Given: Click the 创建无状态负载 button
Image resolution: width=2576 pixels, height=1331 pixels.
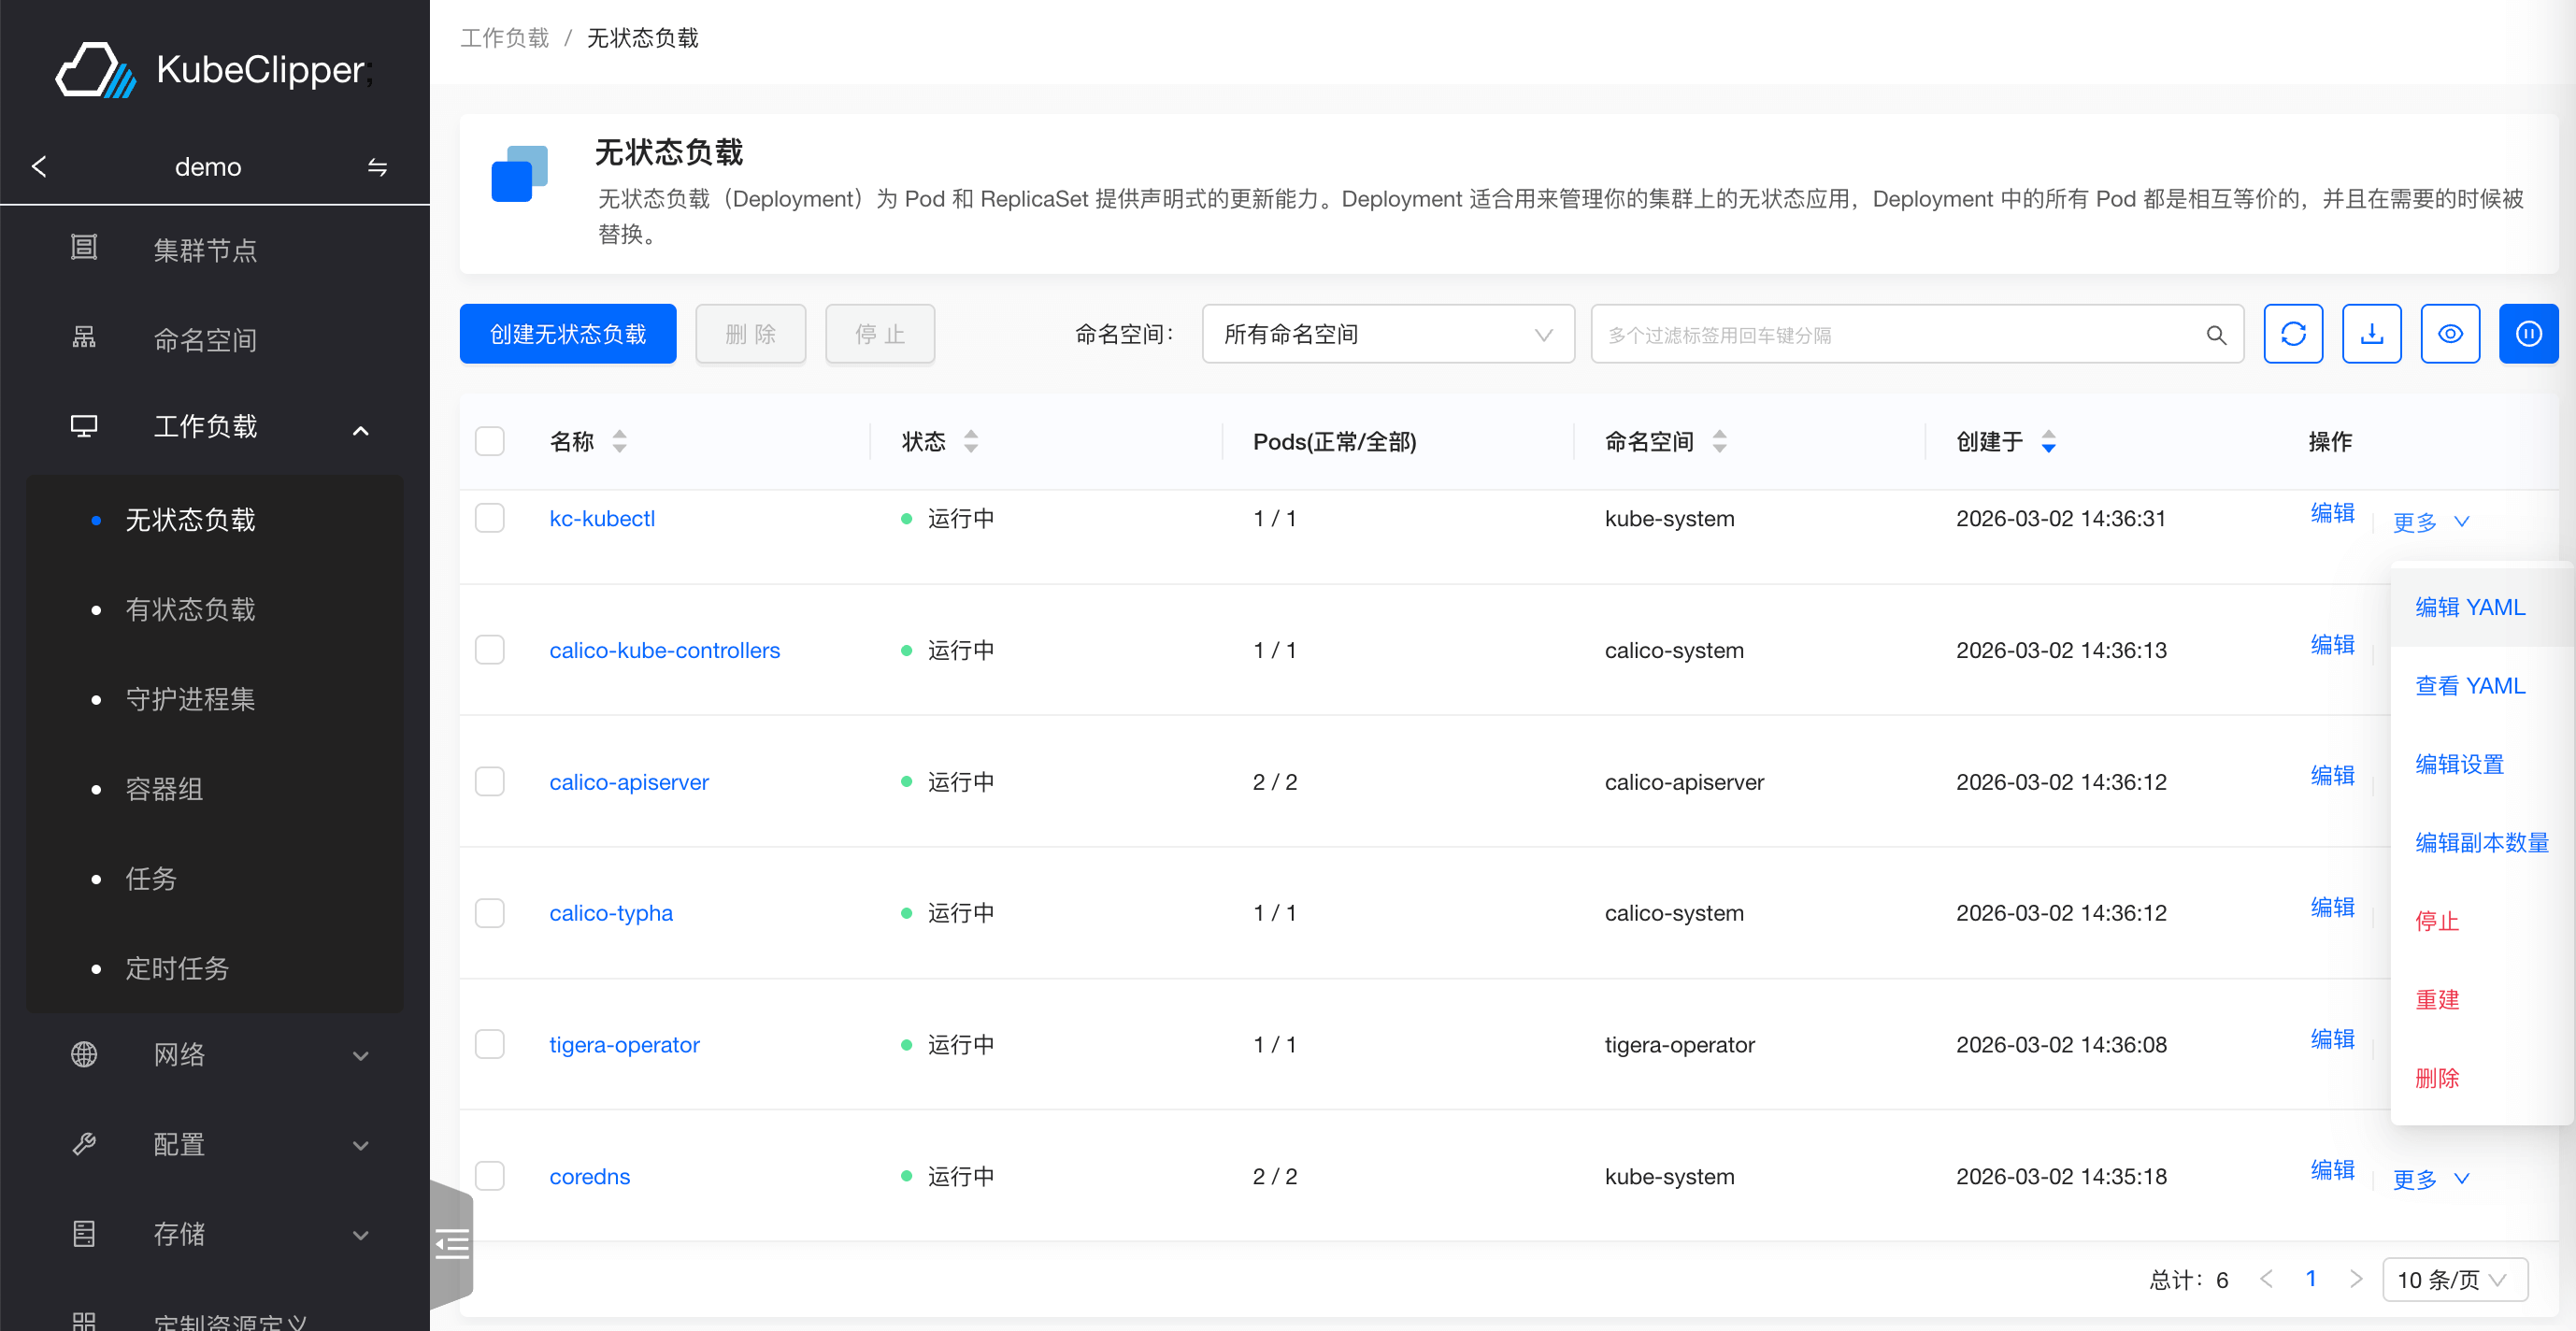Looking at the screenshot, I should [x=567, y=334].
